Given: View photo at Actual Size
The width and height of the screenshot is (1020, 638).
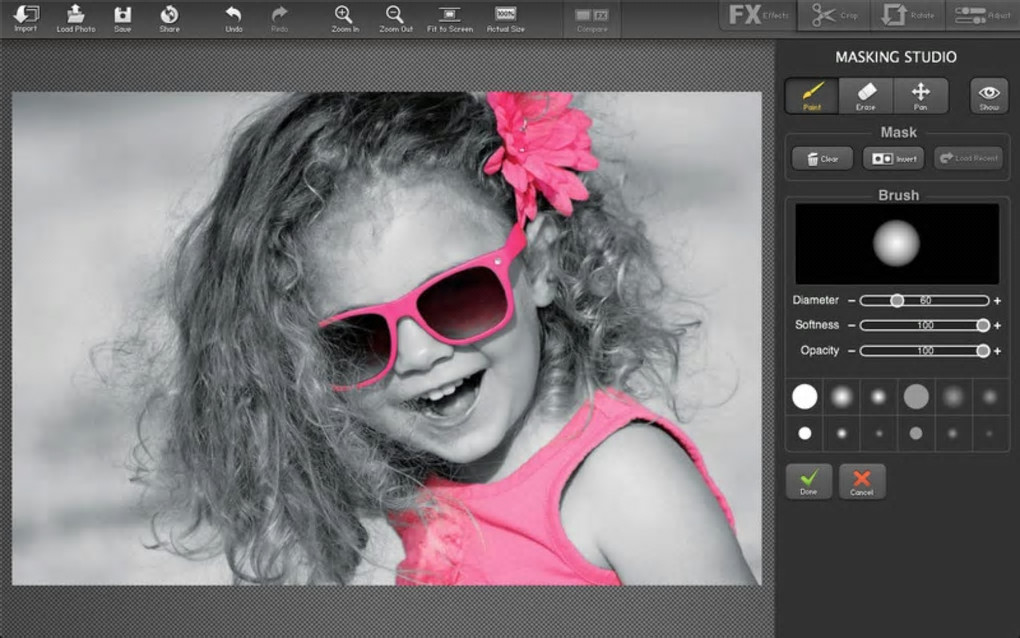Looking at the screenshot, I should 506,17.
